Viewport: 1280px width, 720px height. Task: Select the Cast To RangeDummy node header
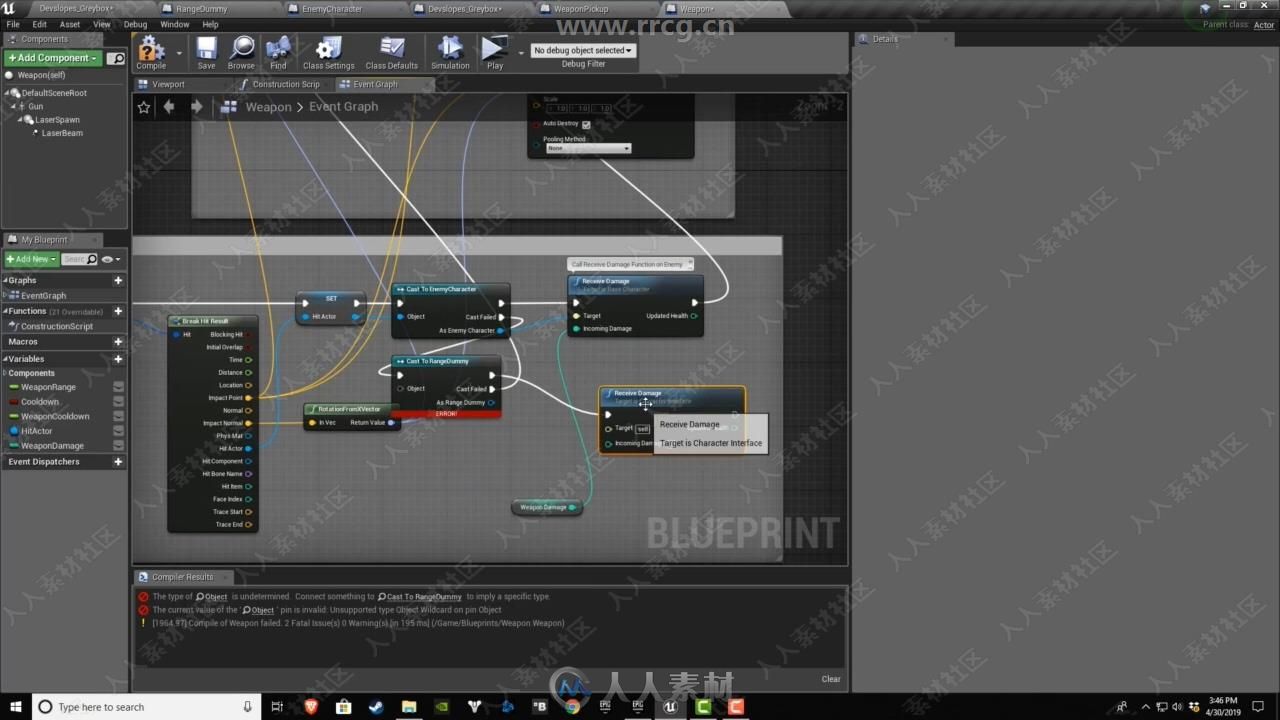coord(446,361)
